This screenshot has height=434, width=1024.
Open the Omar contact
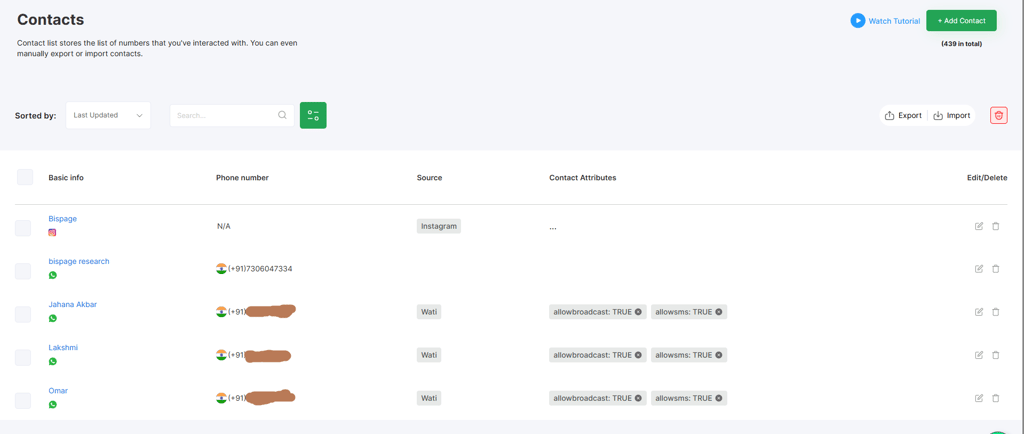pos(58,390)
